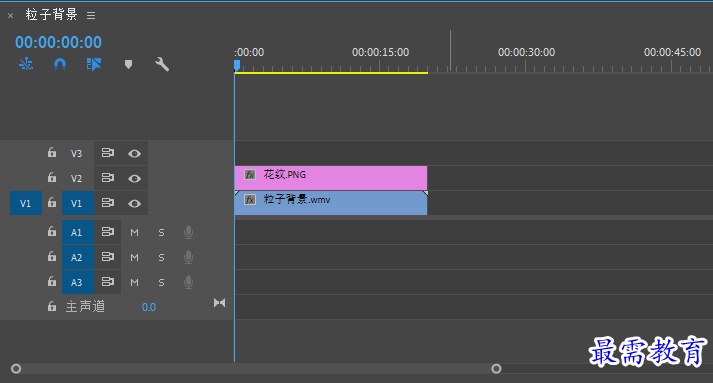Toggle nest sequence insert mode icon
The width and height of the screenshot is (713, 383).
click(x=26, y=64)
